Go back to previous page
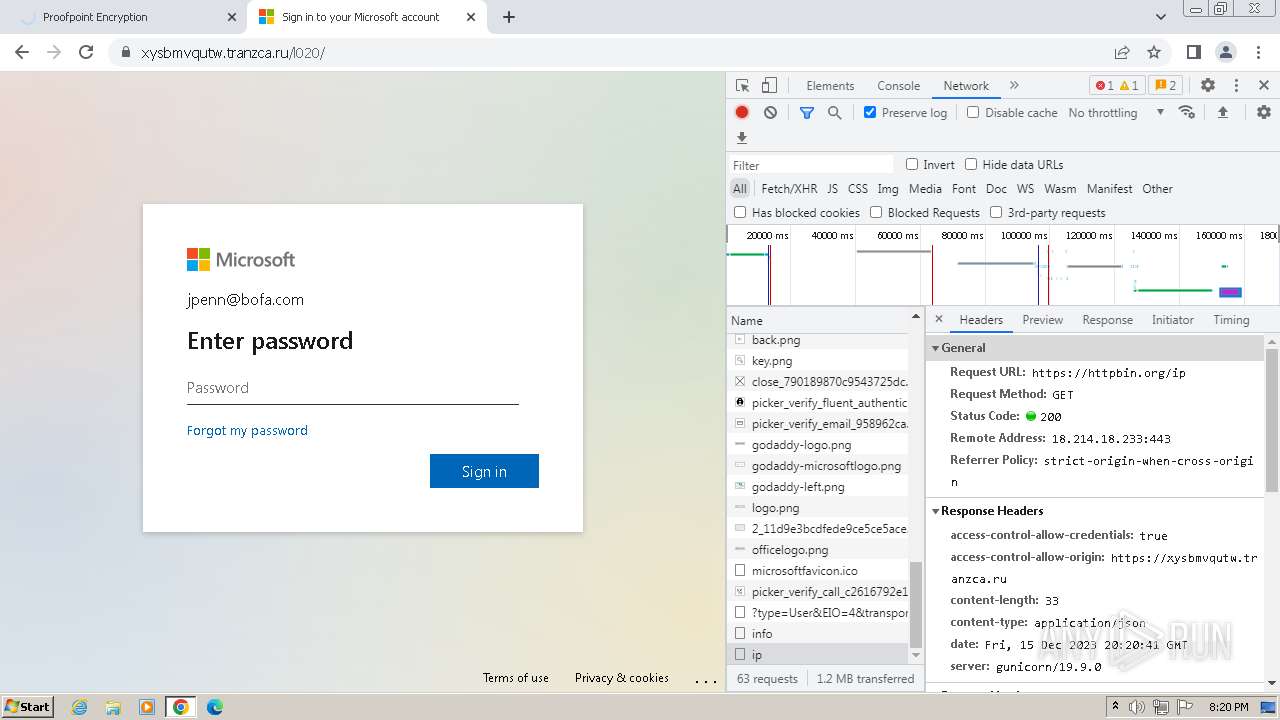Image resolution: width=1280 pixels, height=720 pixels. point(22,52)
